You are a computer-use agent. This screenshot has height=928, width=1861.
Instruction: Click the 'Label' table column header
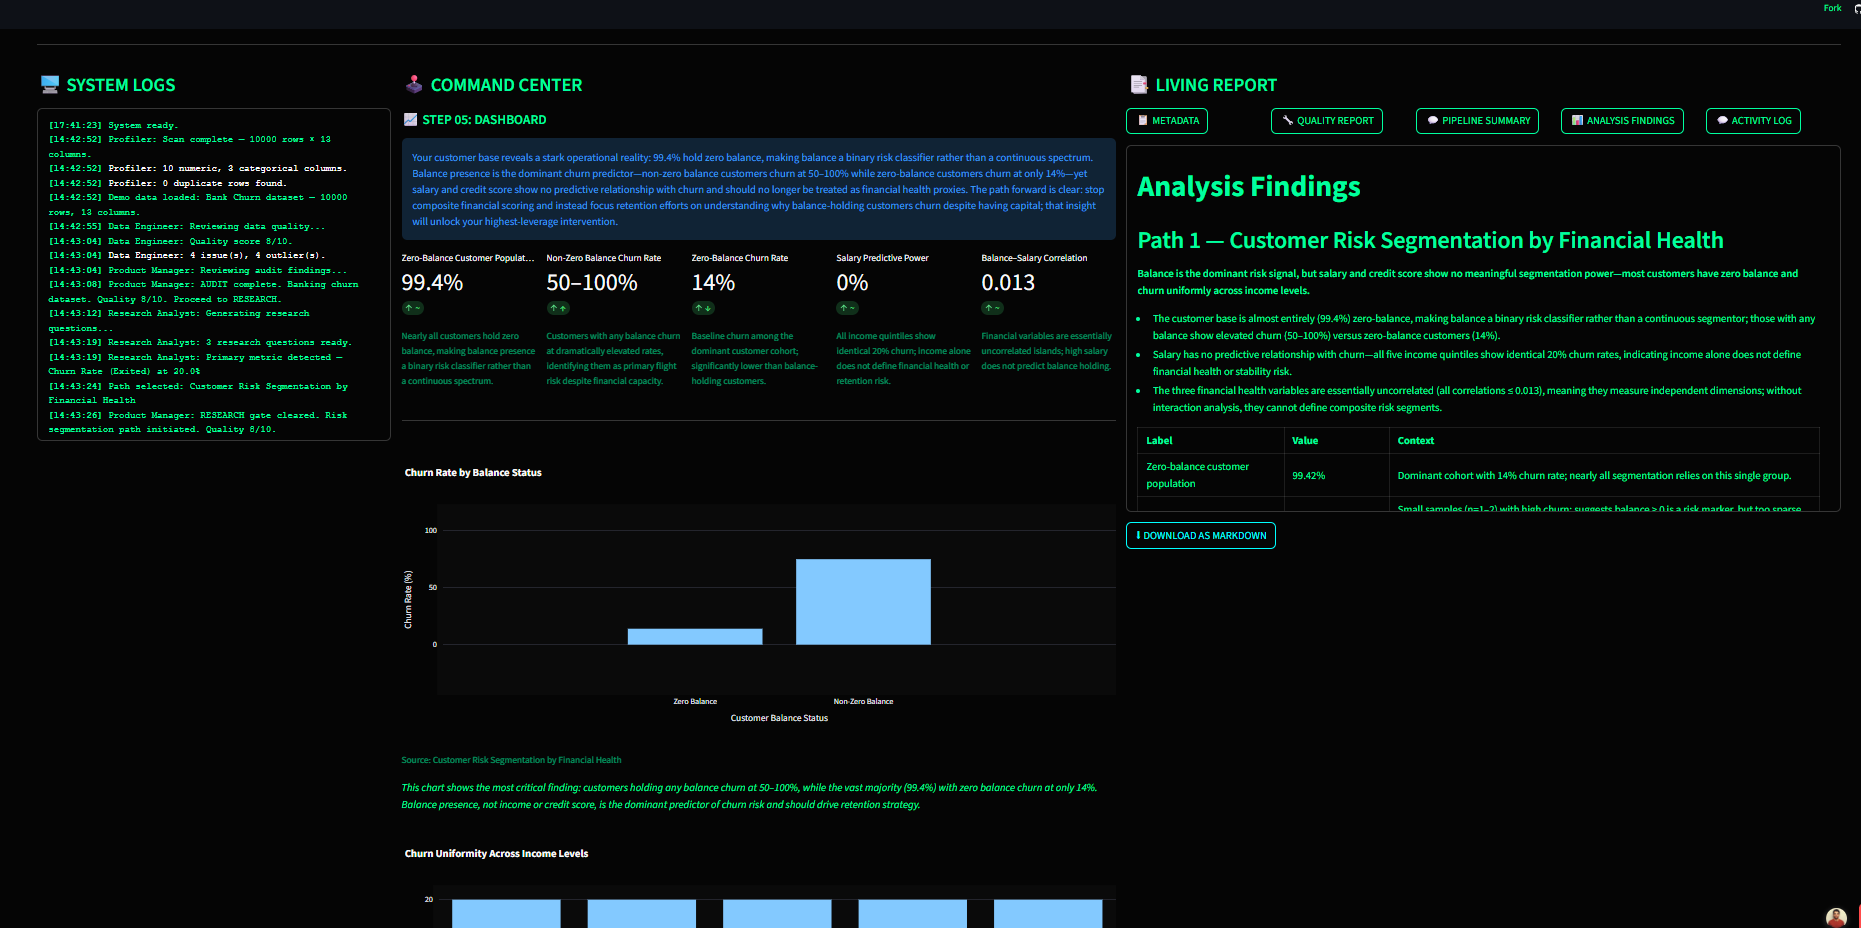pyautogui.click(x=1159, y=441)
